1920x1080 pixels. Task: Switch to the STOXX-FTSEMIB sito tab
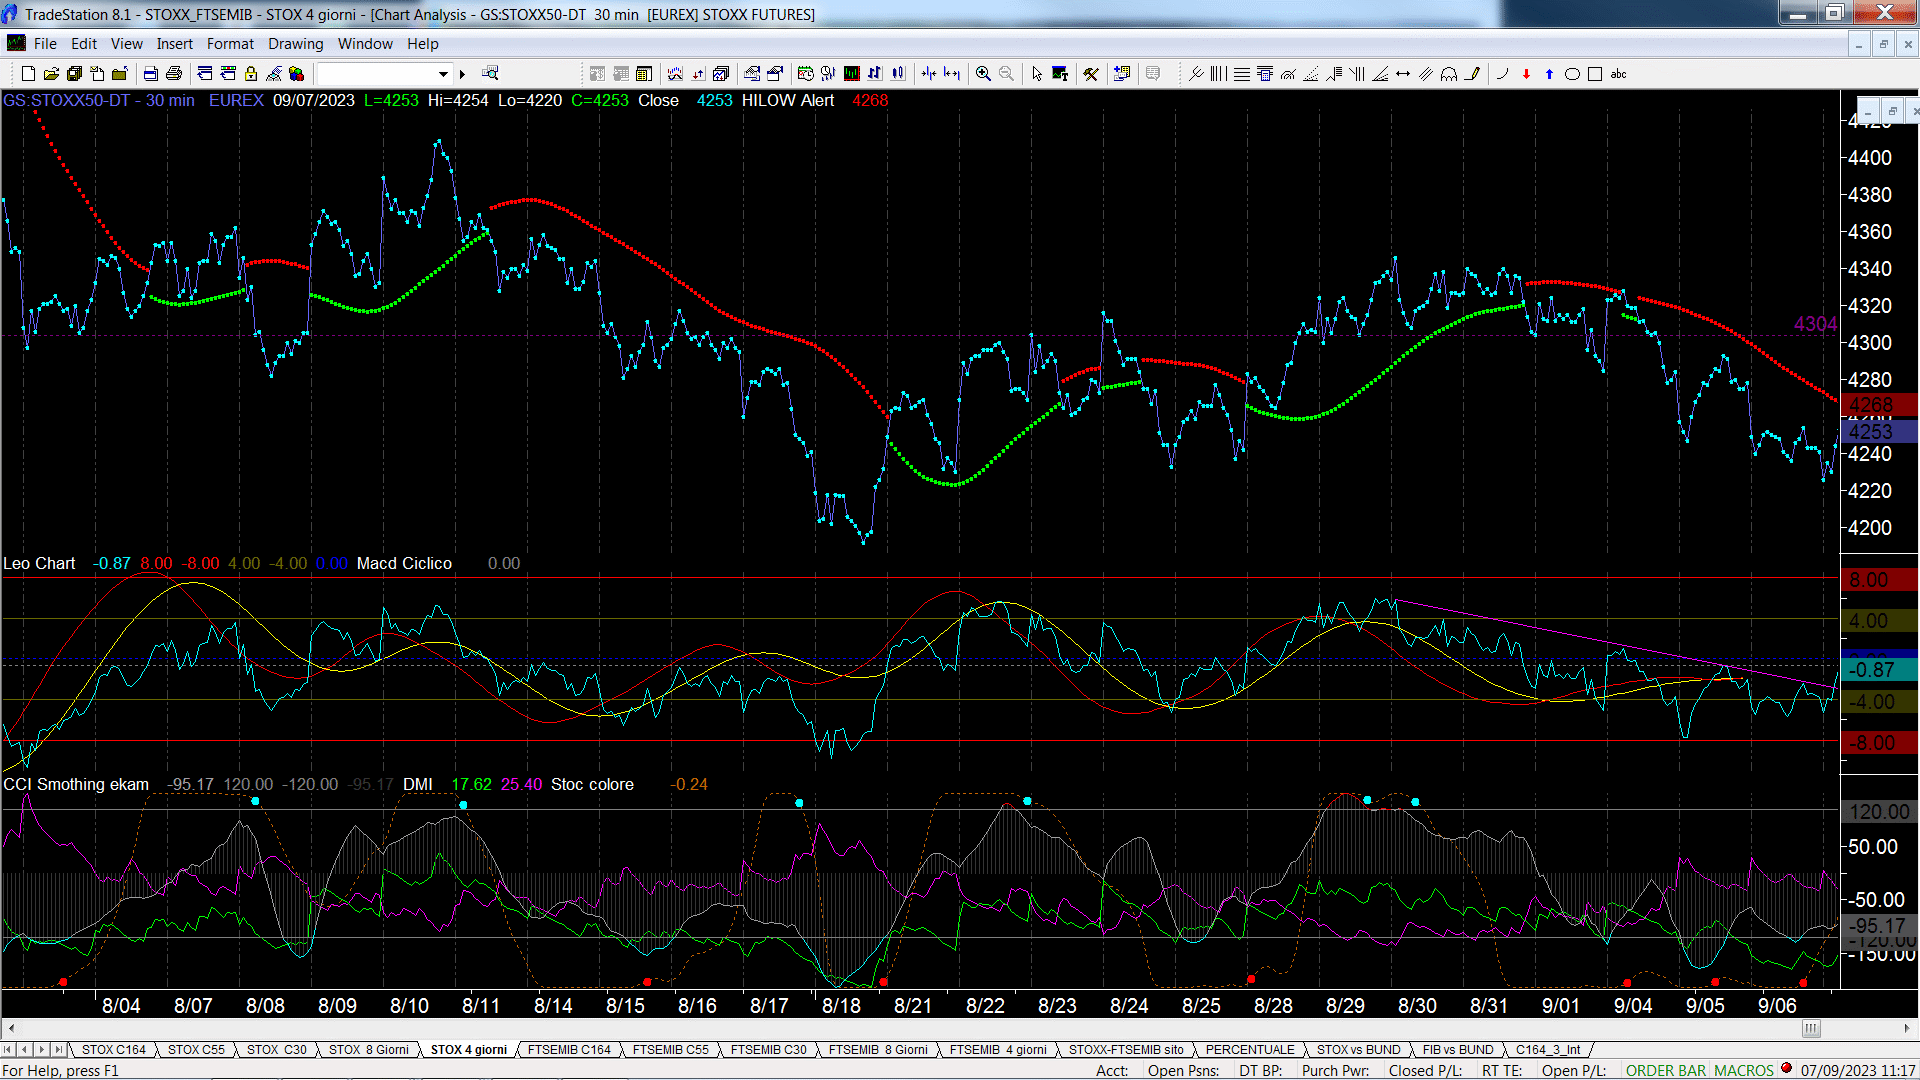pyautogui.click(x=1126, y=1050)
